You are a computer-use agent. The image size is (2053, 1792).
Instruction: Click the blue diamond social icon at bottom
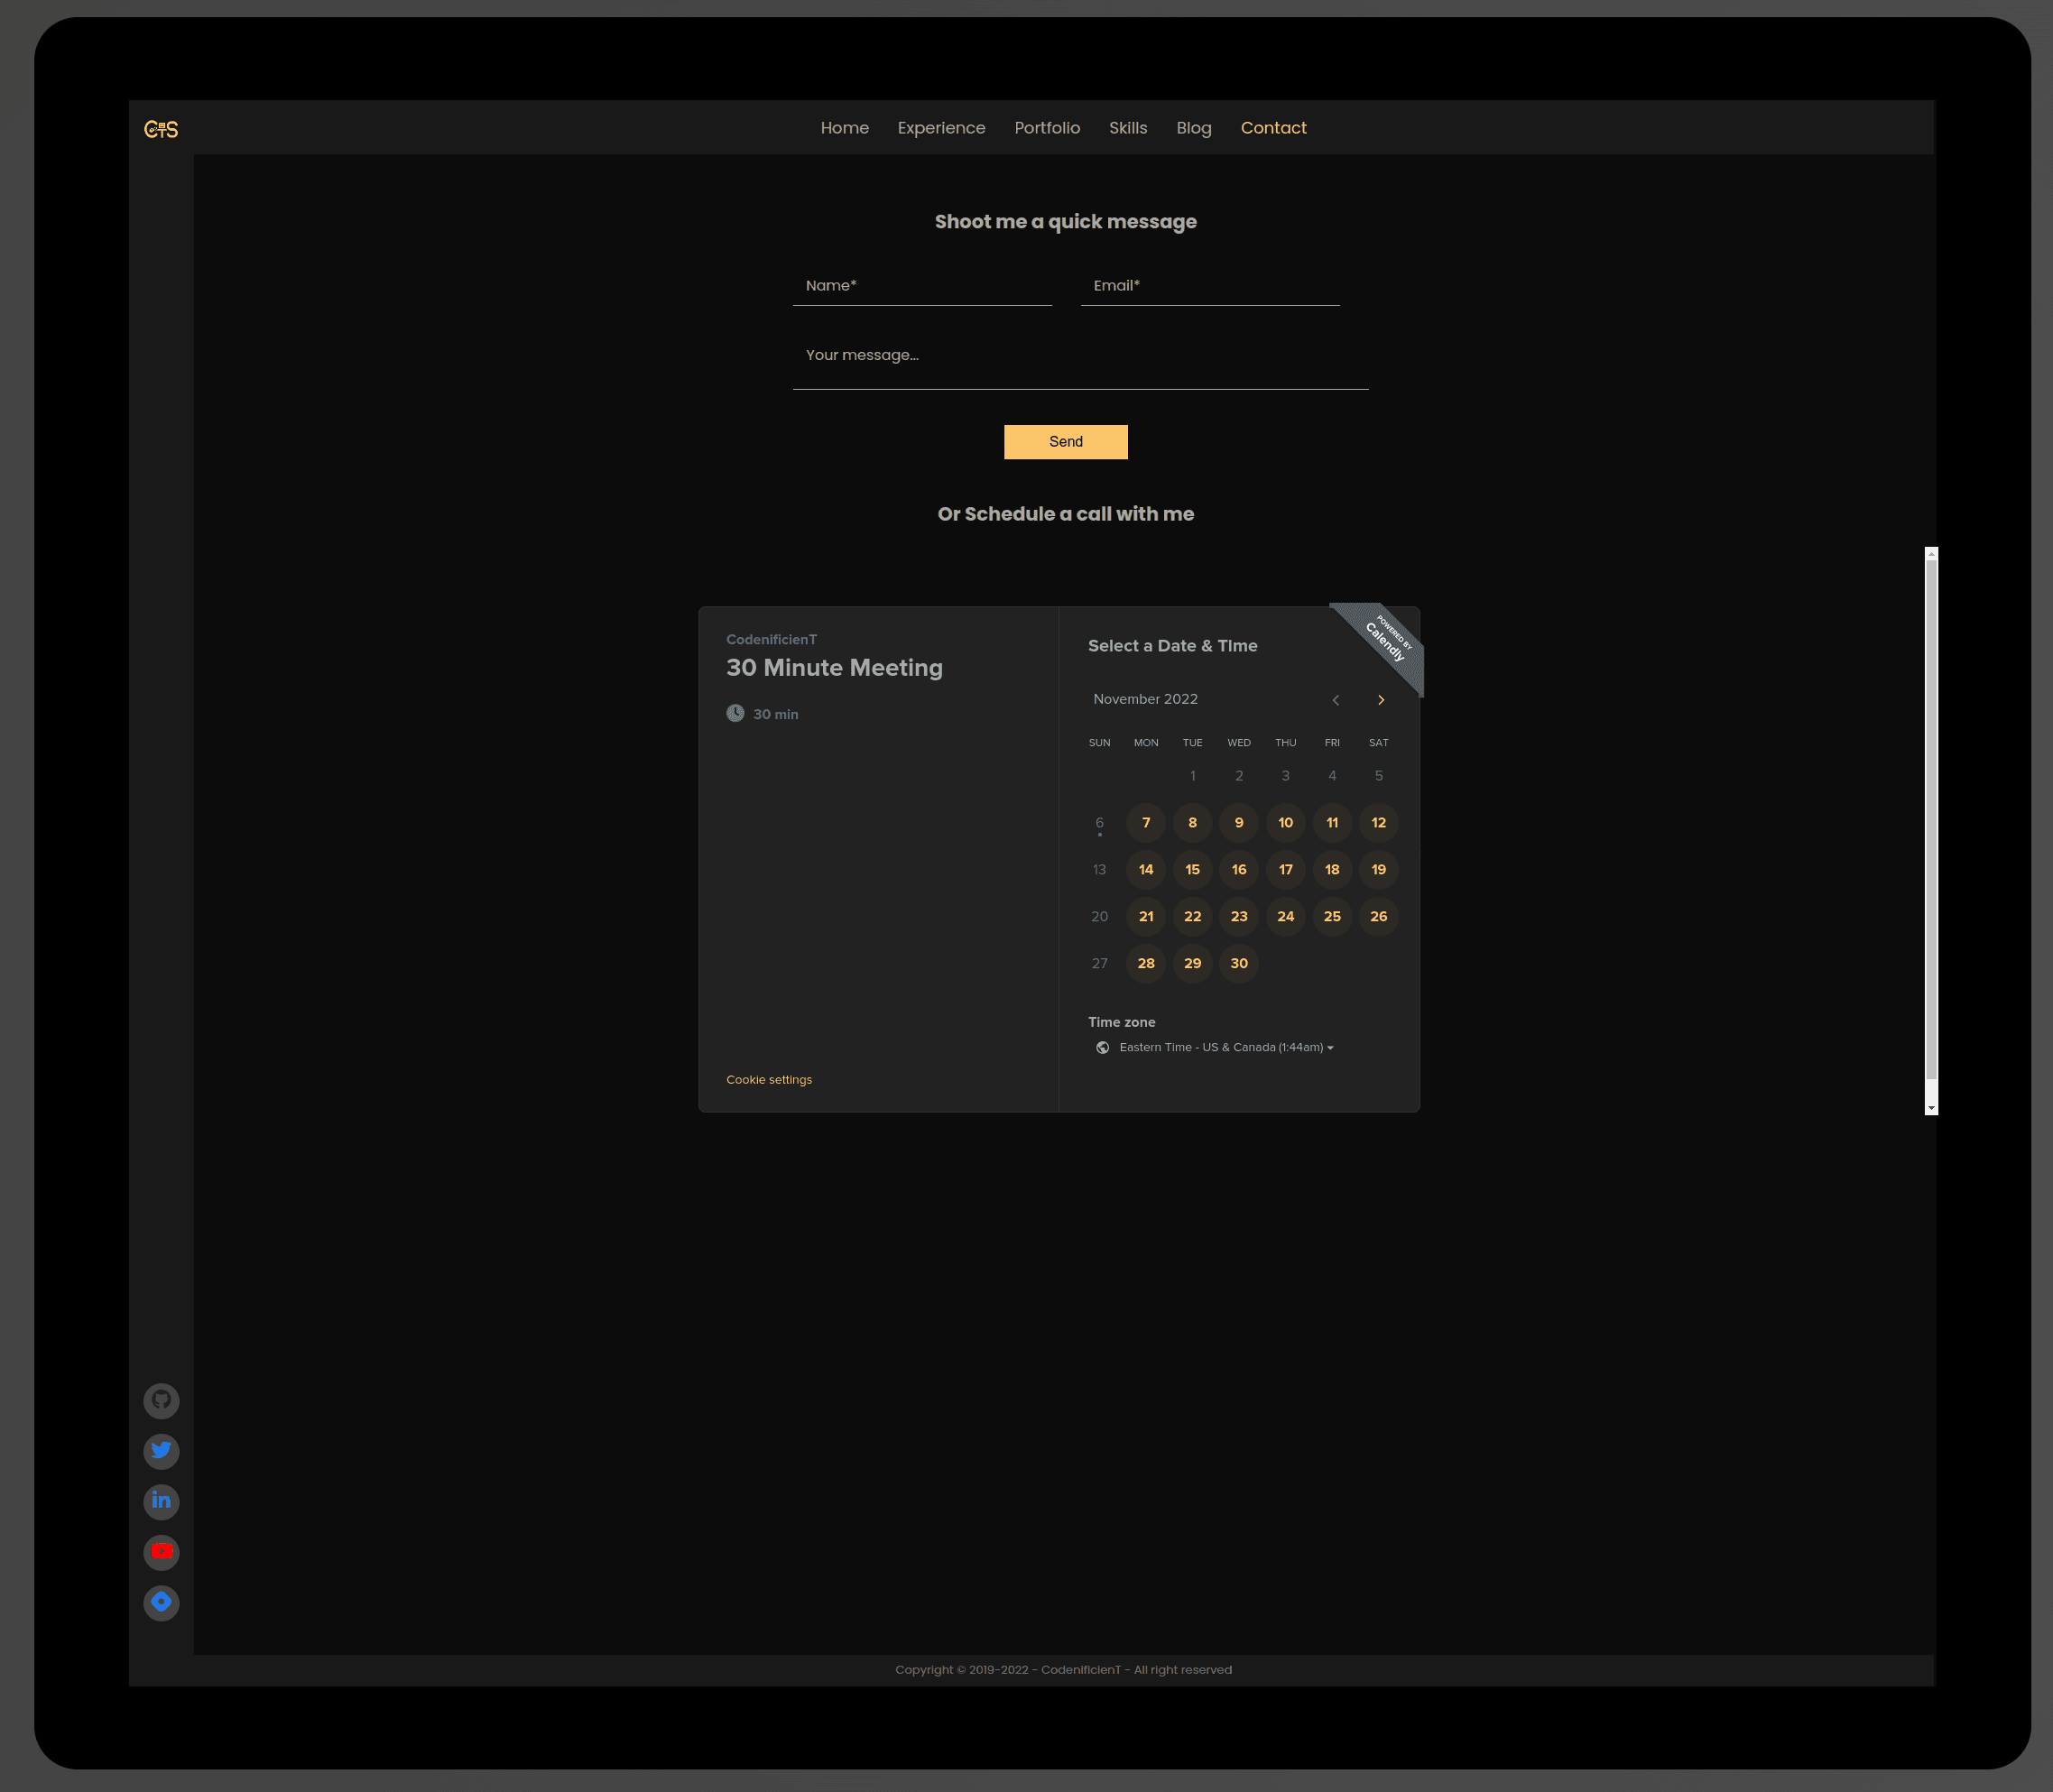[161, 1602]
